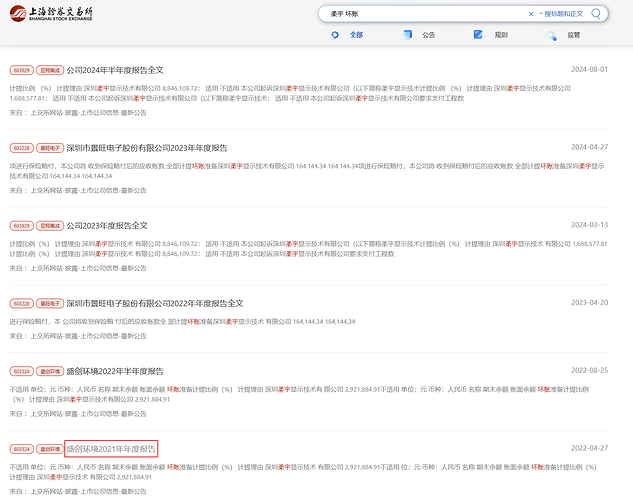The height and width of the screenshot is (500, 633).
Task: Click 盛剑环境 tag beside 2021年年度报告
Action: [x=50, y=449]
